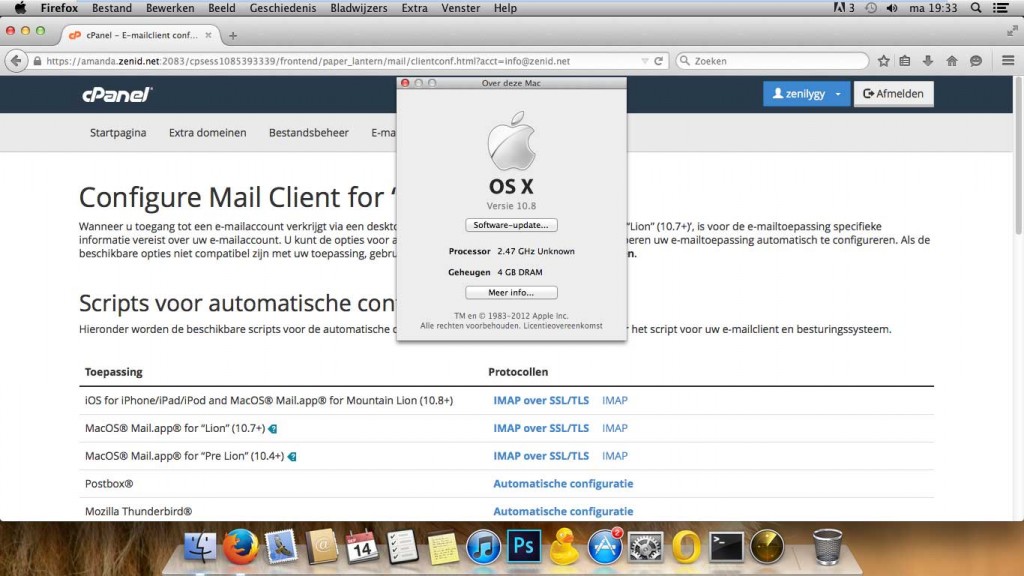Click the help icon beside “Pre Lion” (10.4+)

pos(292,456)
